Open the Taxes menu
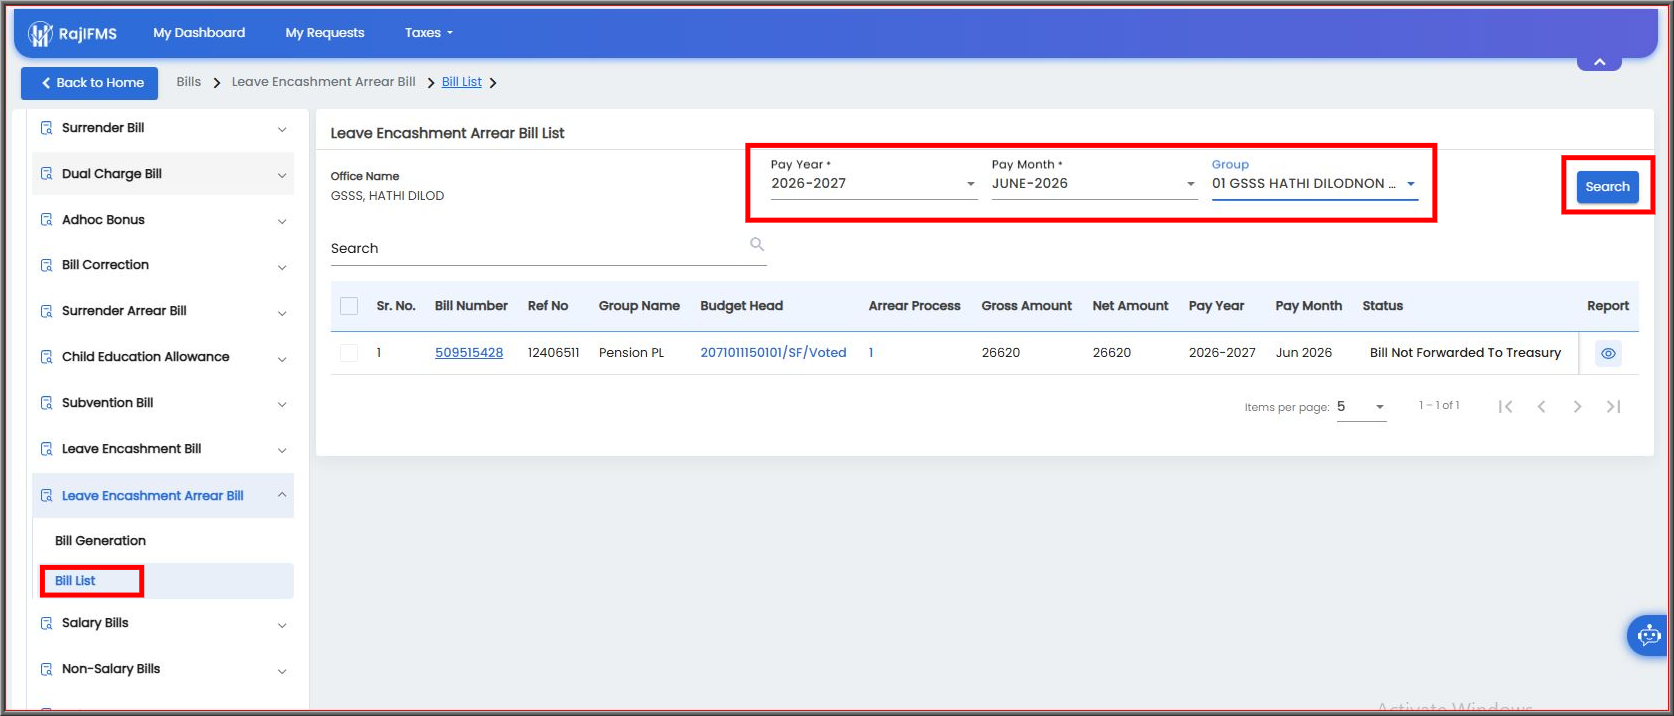This screenshot has height=716, width=1674. point(428,33)
